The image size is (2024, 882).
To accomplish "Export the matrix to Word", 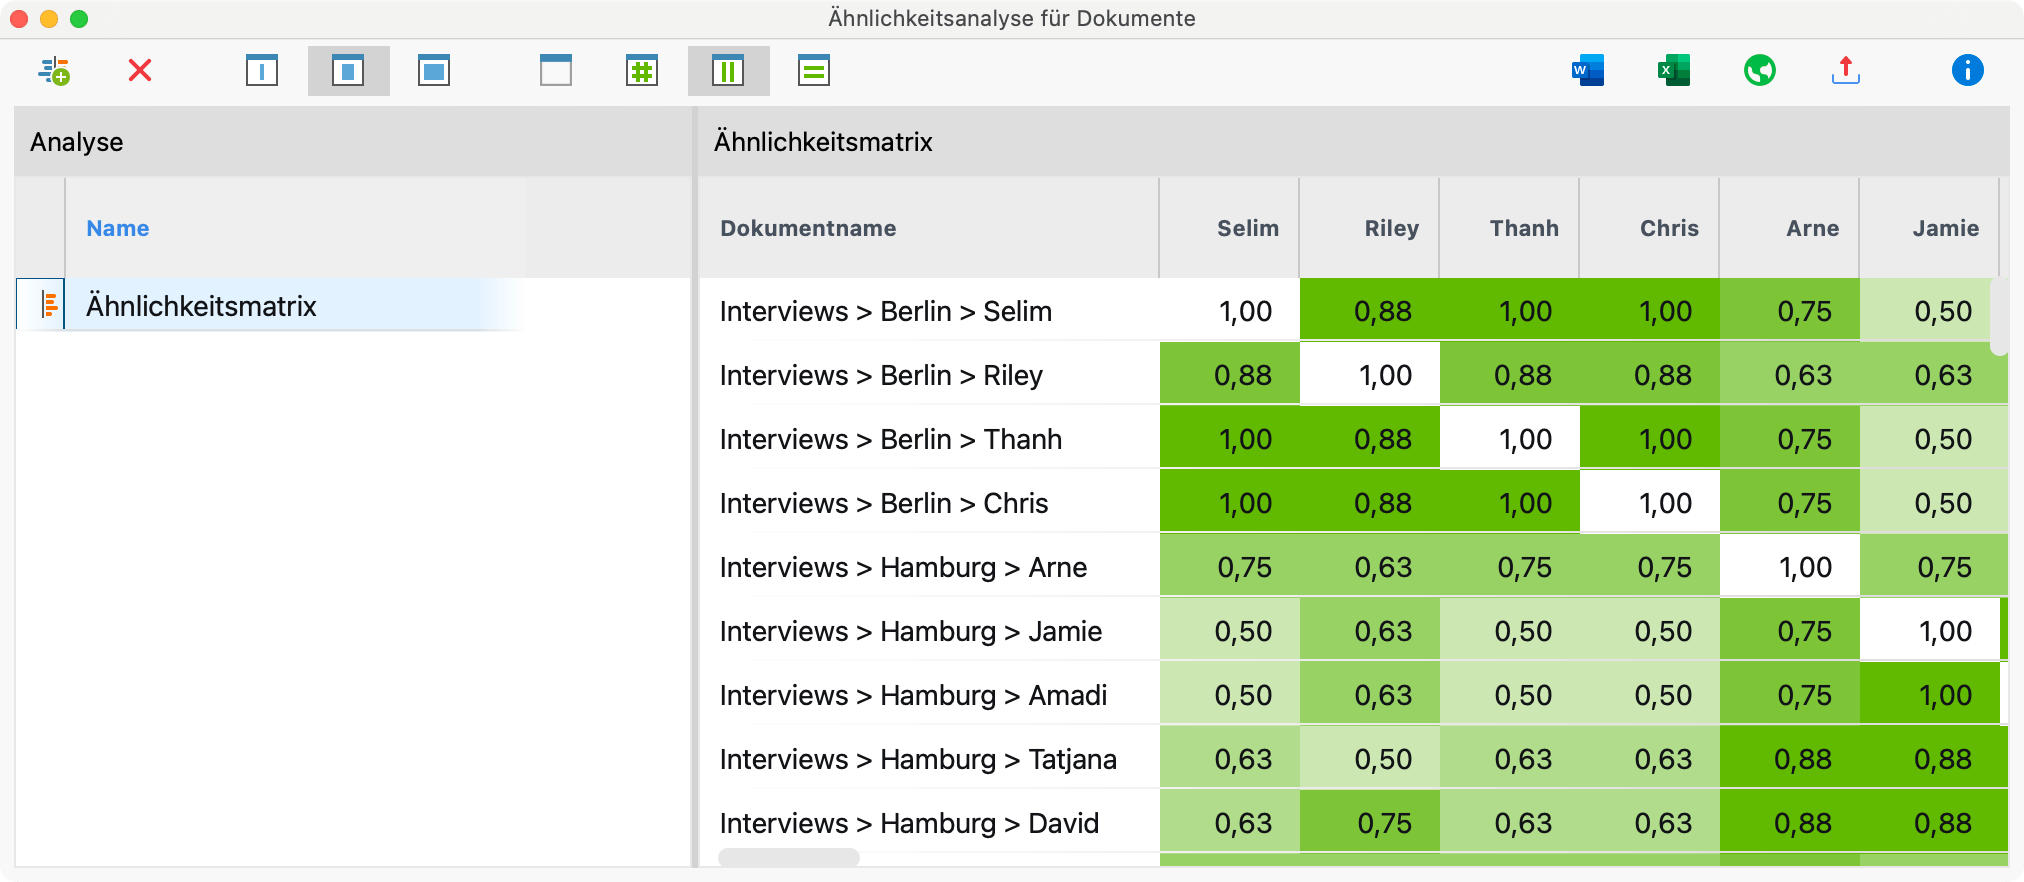I will pyautogui.click(x=1588, y=71).
